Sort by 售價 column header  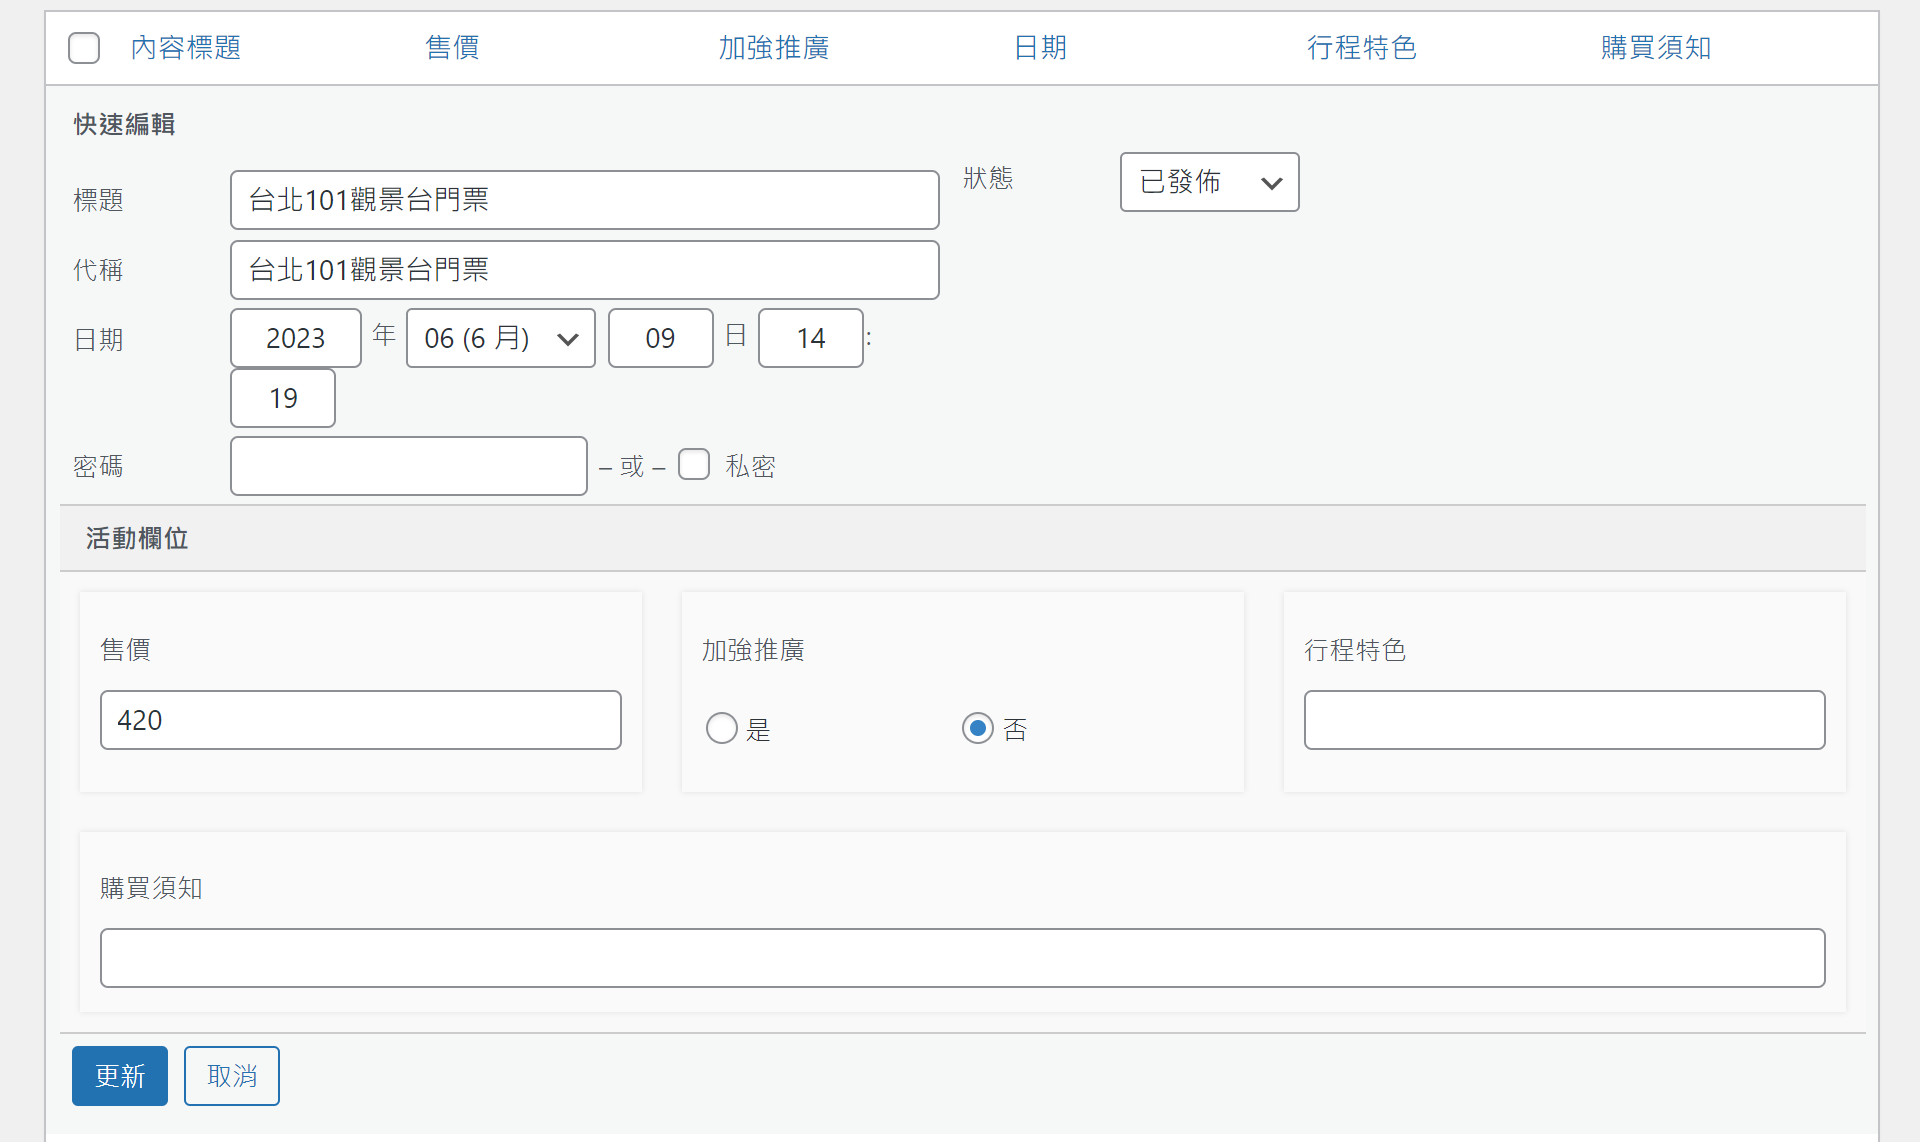452,48
